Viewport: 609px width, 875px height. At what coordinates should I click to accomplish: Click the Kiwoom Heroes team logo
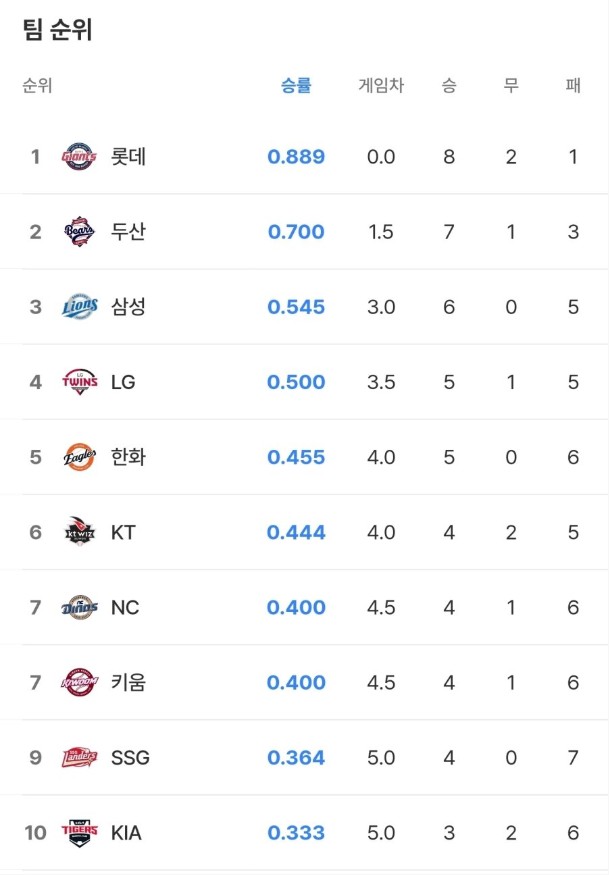coord(79,682)
